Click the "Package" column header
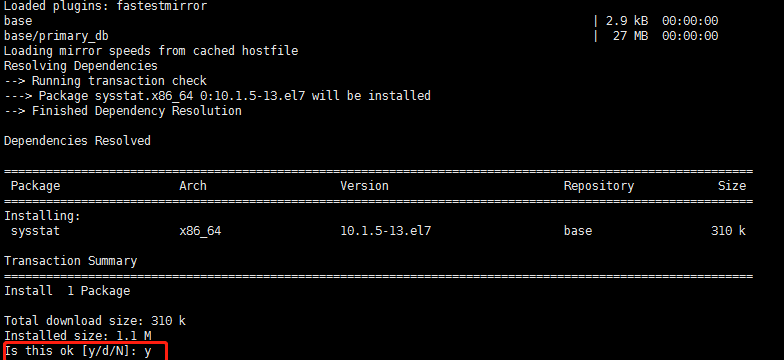The image size is (784, 360). 35,186
